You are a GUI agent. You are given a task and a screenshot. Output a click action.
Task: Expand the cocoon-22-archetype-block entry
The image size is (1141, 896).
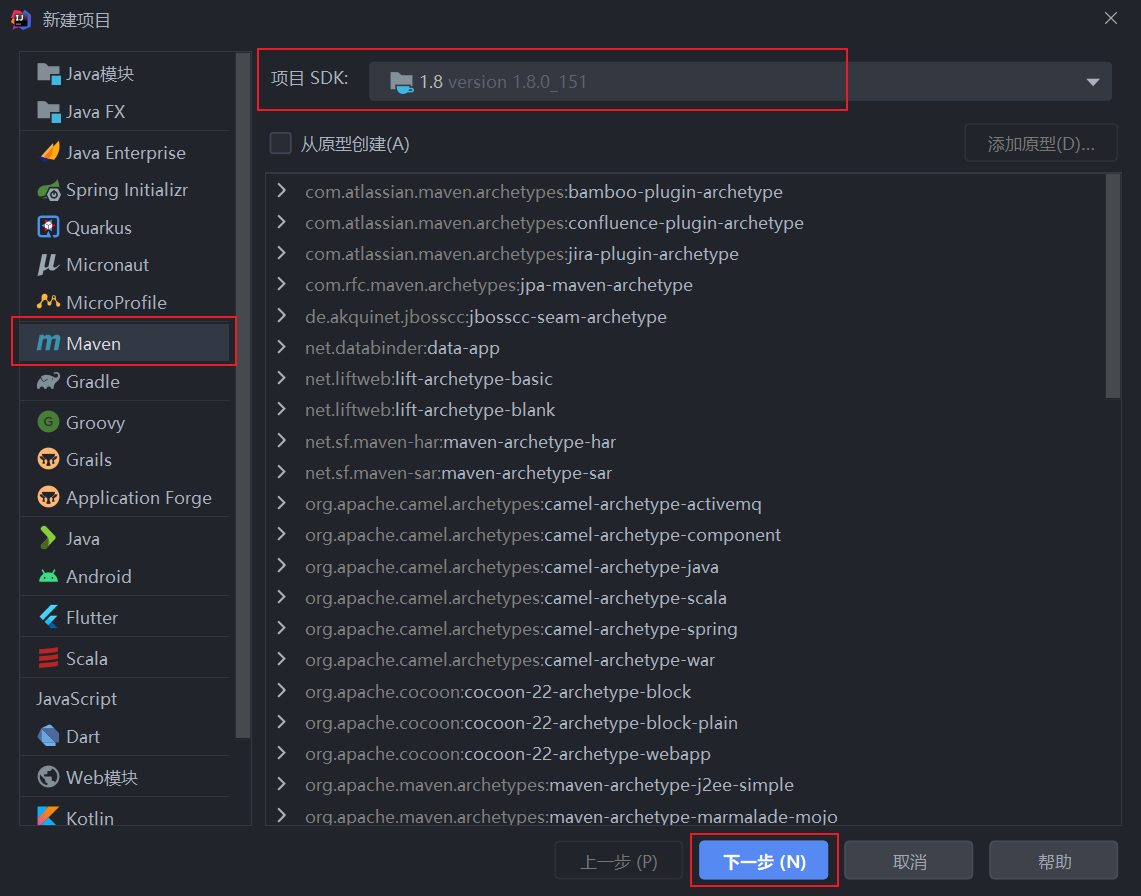tap(282, 691)
